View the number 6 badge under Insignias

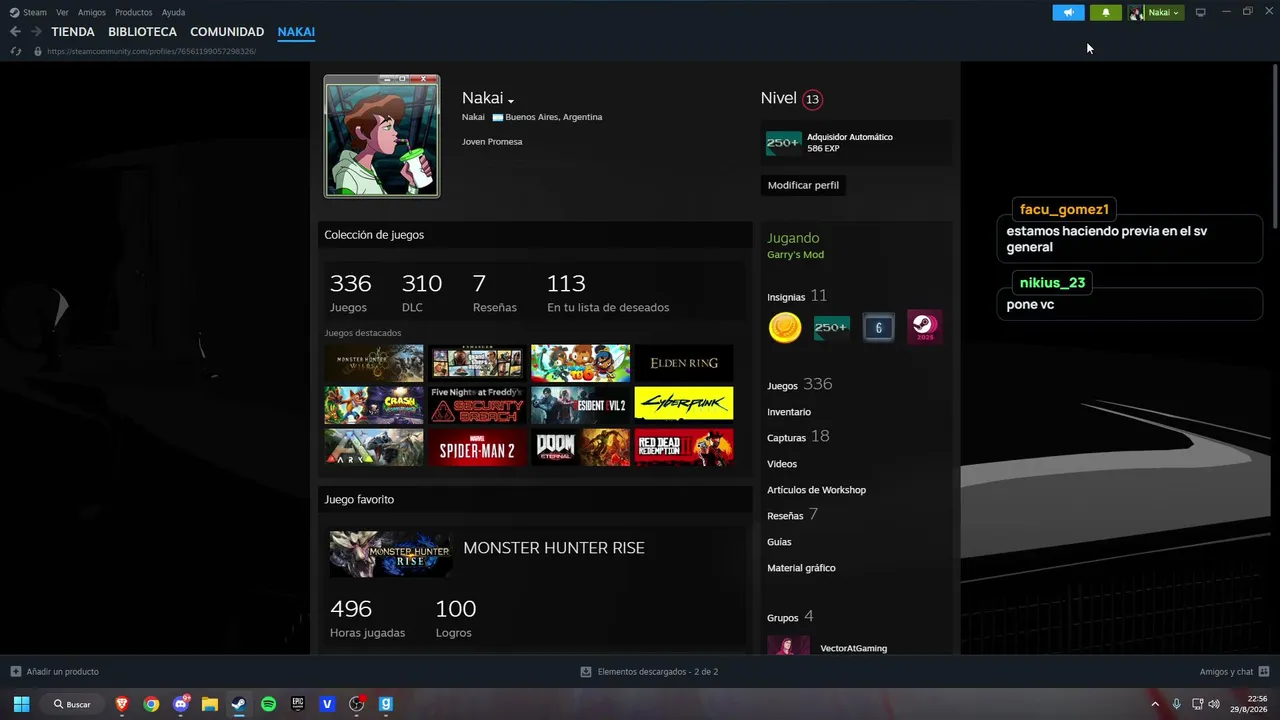tap(878, 327)
